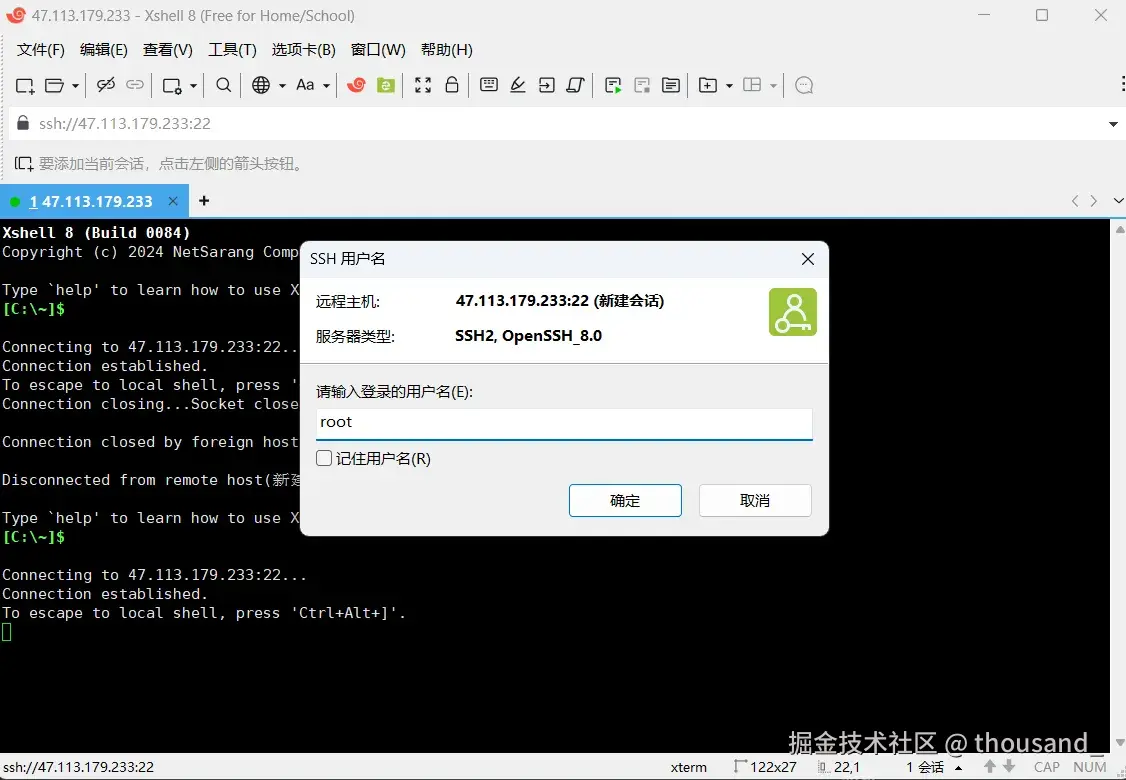Click the lined page log icon
The height and width of the screenshot is (780, 1126).
click(671, 85)
